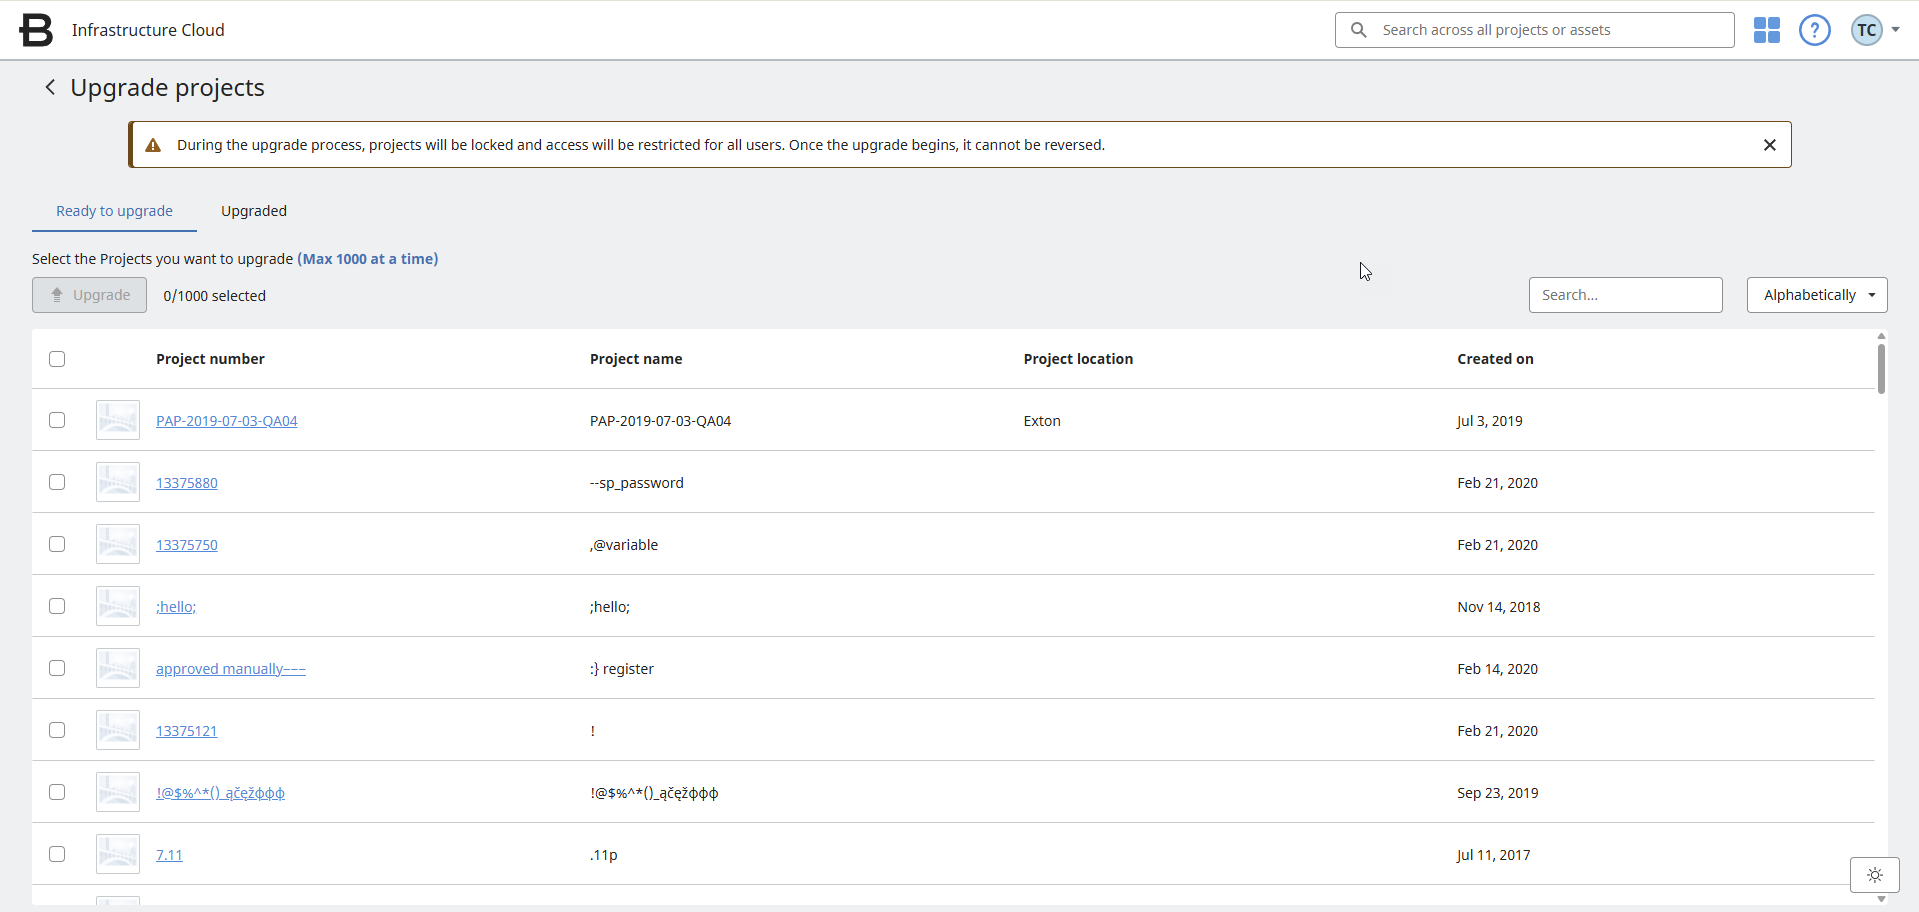Expand the TC user account menu

(1874, 30)
